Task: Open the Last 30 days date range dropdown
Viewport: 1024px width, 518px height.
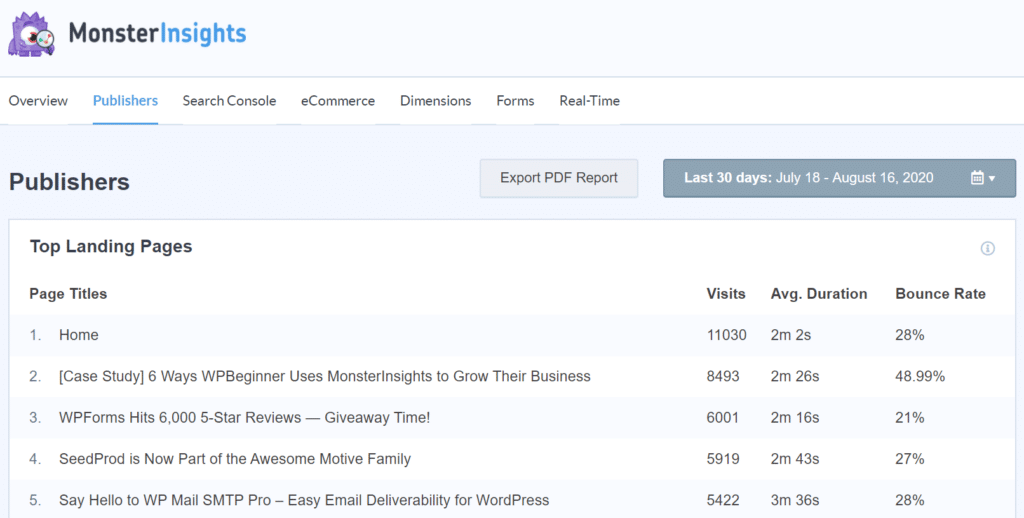Action: click(x=839, y=178)
